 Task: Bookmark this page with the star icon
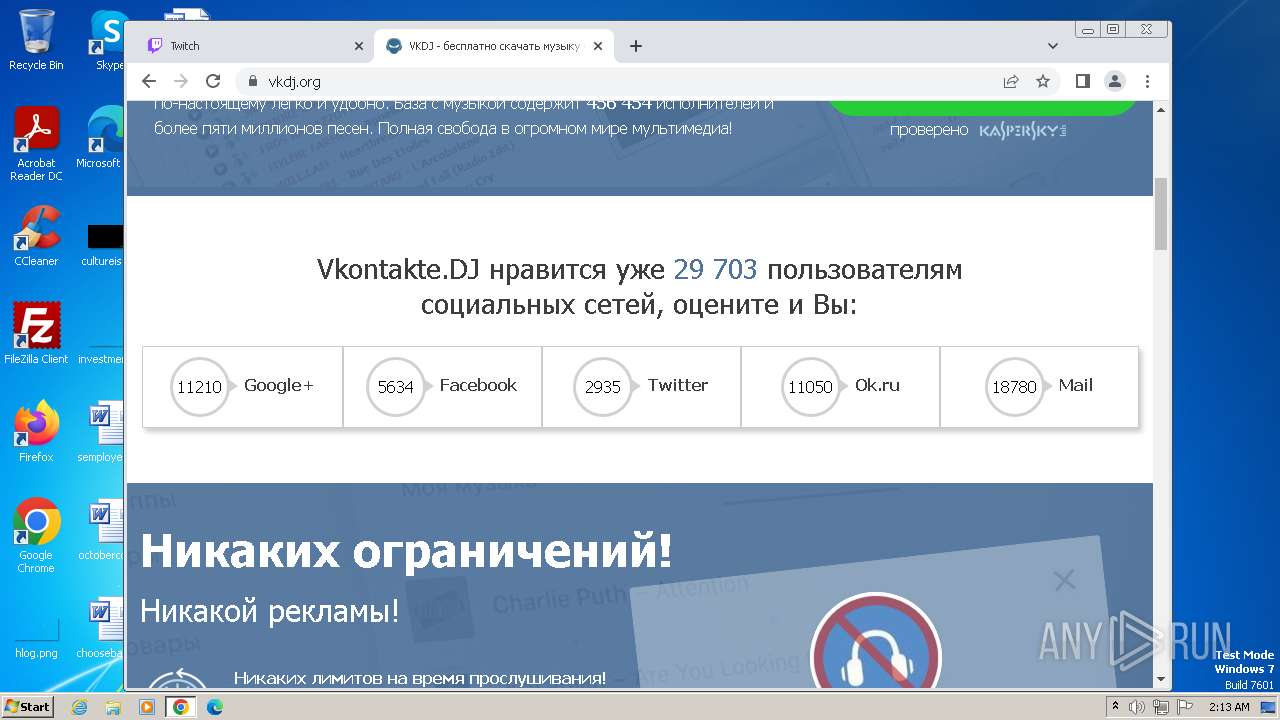[1043, 81]
